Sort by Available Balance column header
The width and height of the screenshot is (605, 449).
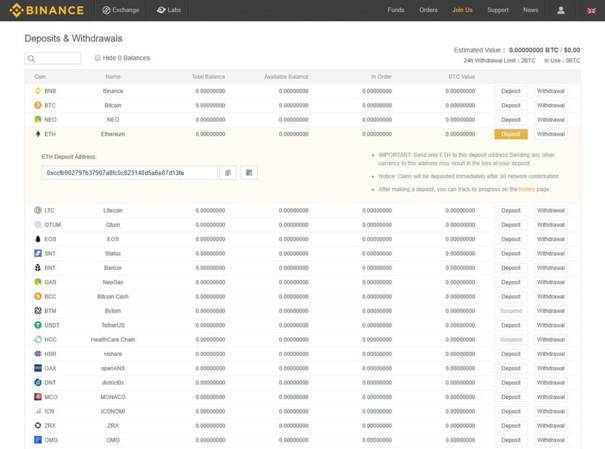pos(286,77)
